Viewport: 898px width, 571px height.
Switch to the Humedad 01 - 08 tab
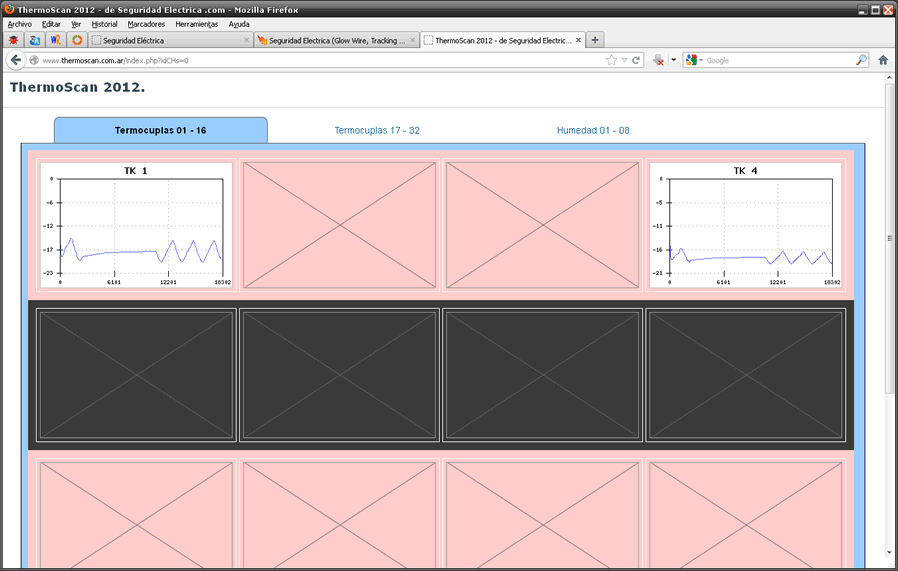(593, 130)
